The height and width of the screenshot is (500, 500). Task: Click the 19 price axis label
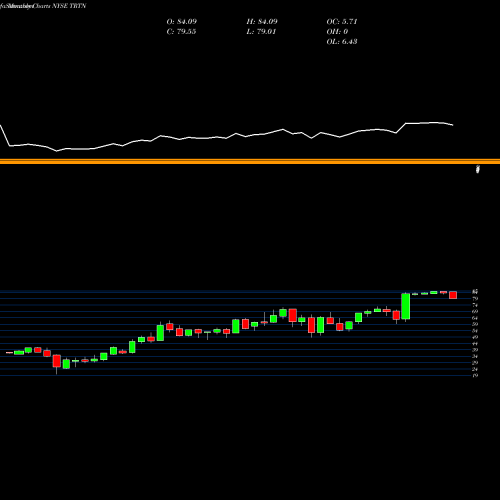(x=475, y=375)
